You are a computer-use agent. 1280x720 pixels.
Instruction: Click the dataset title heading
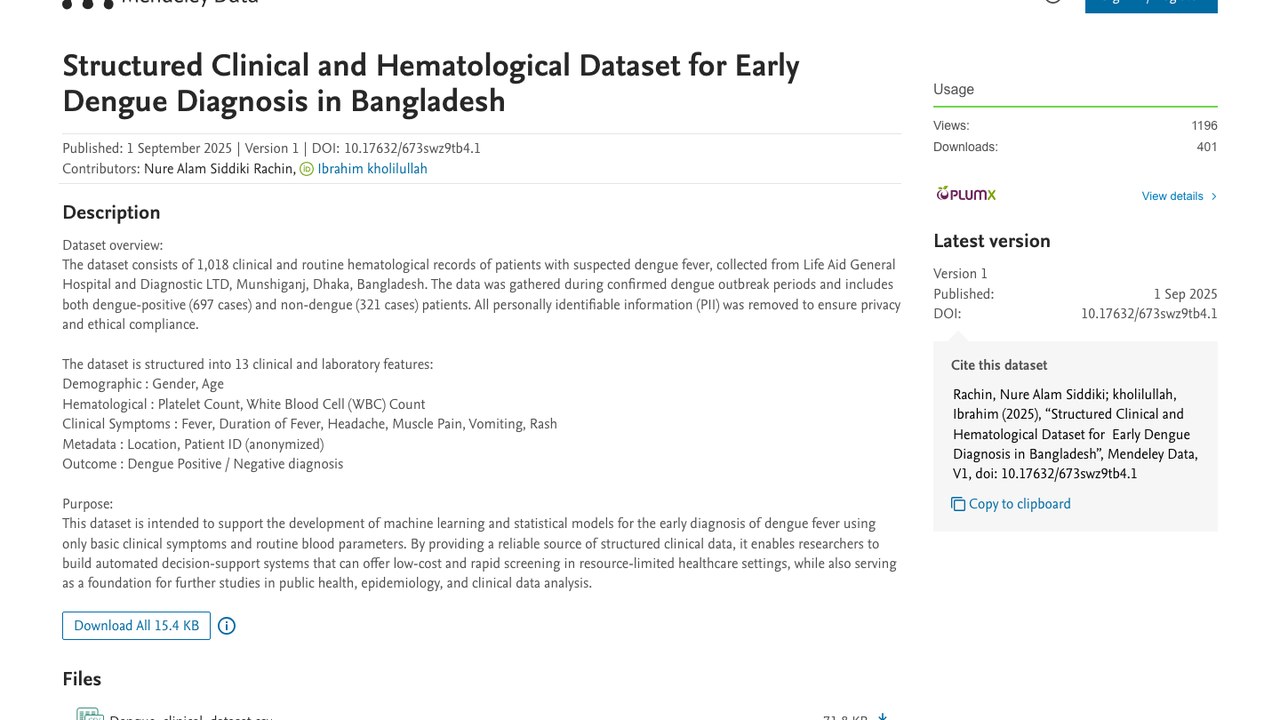point(431,84)
